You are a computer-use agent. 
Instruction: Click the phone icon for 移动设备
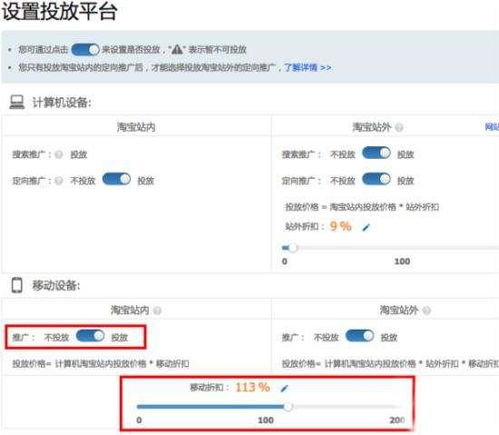[17, 285]
